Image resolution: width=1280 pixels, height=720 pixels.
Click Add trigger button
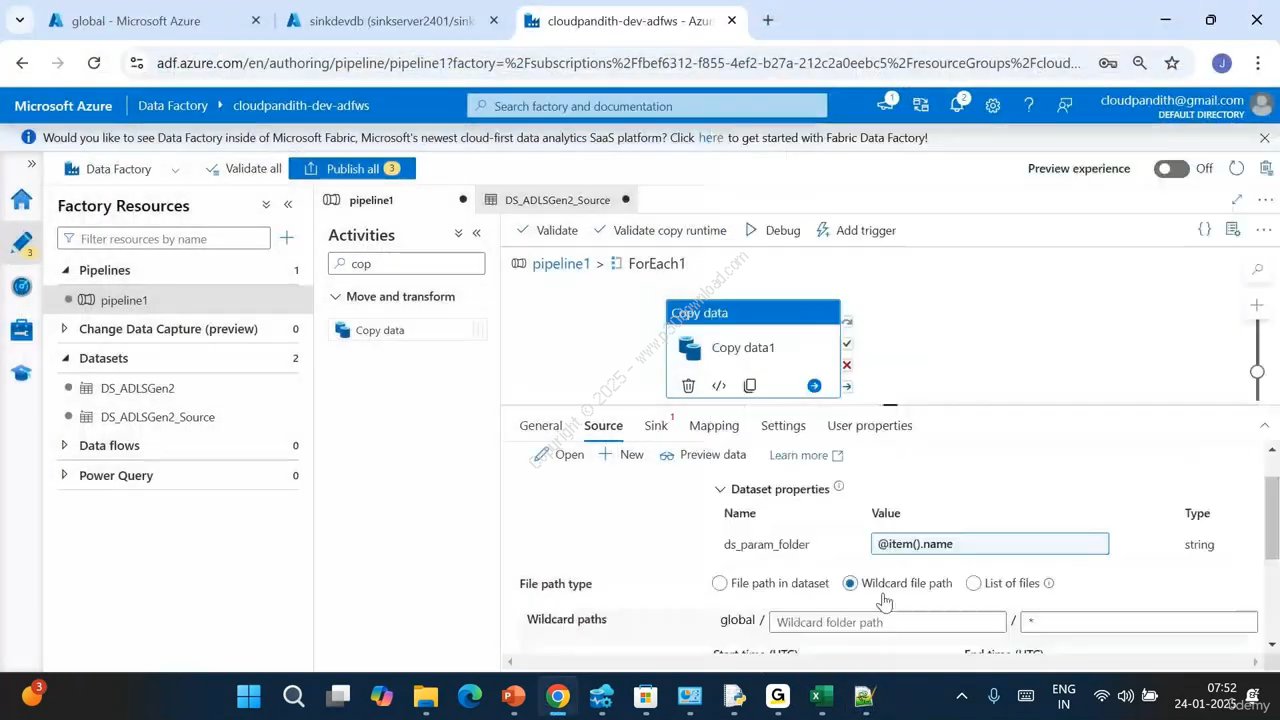[856, 230]
